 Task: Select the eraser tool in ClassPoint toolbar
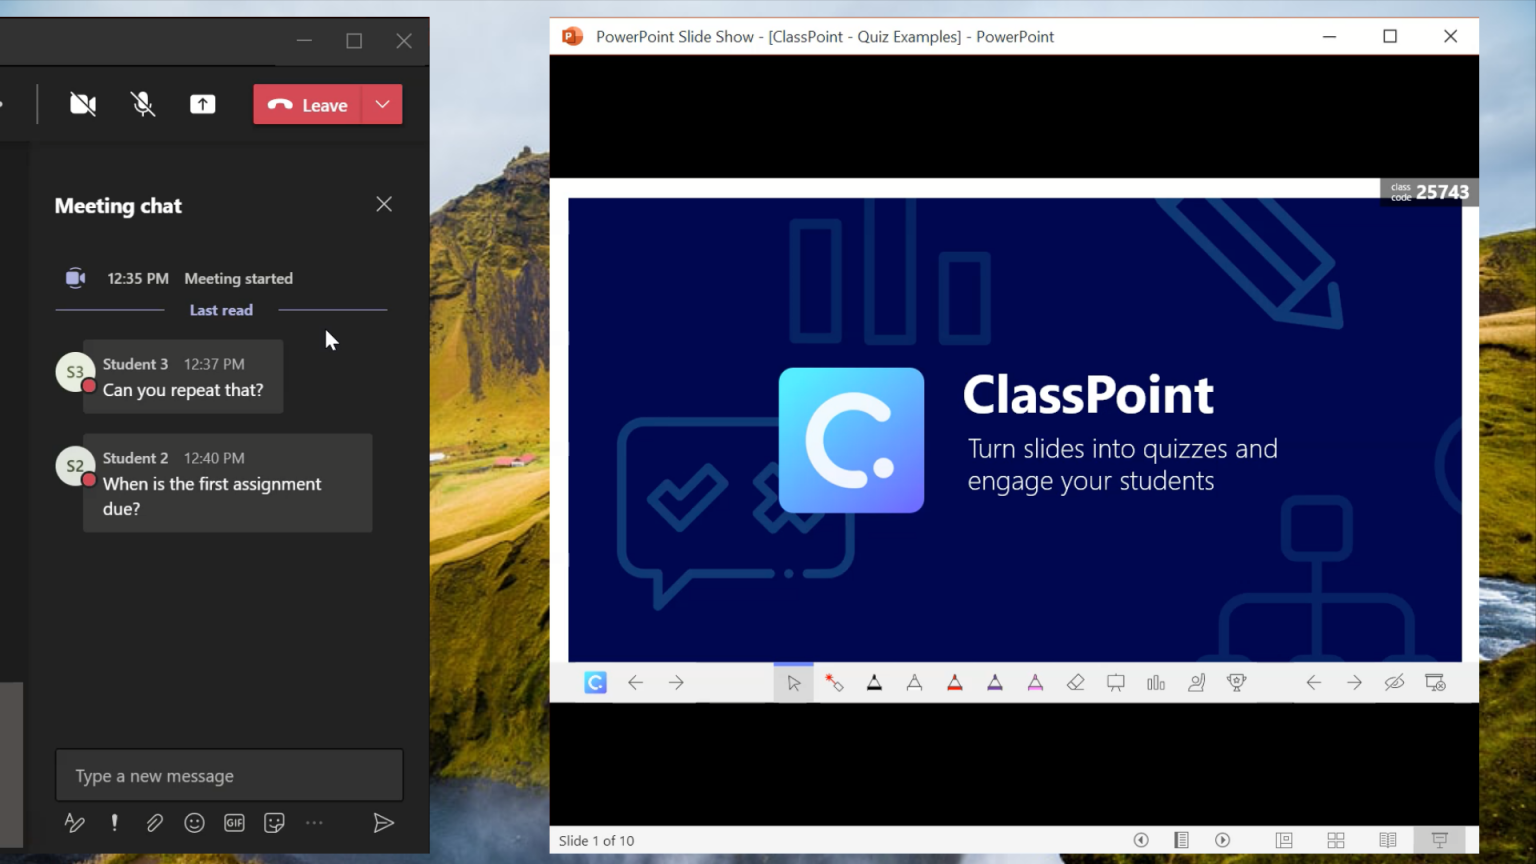point(1076,682)
